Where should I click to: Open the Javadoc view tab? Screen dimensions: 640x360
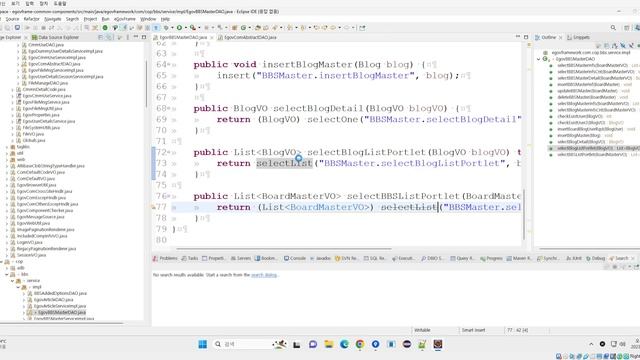[x=320, y=258]
